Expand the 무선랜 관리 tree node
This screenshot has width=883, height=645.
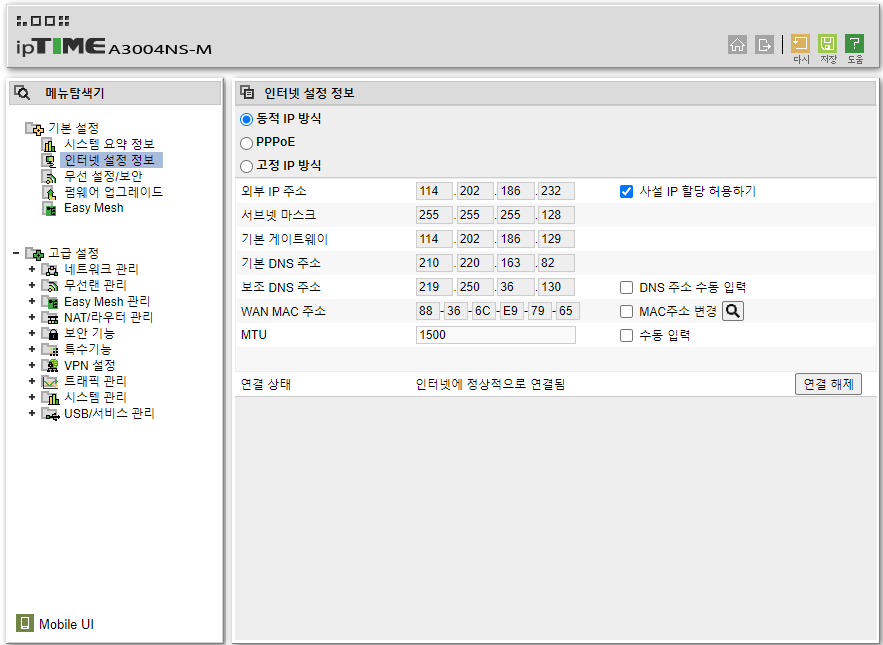32,285
